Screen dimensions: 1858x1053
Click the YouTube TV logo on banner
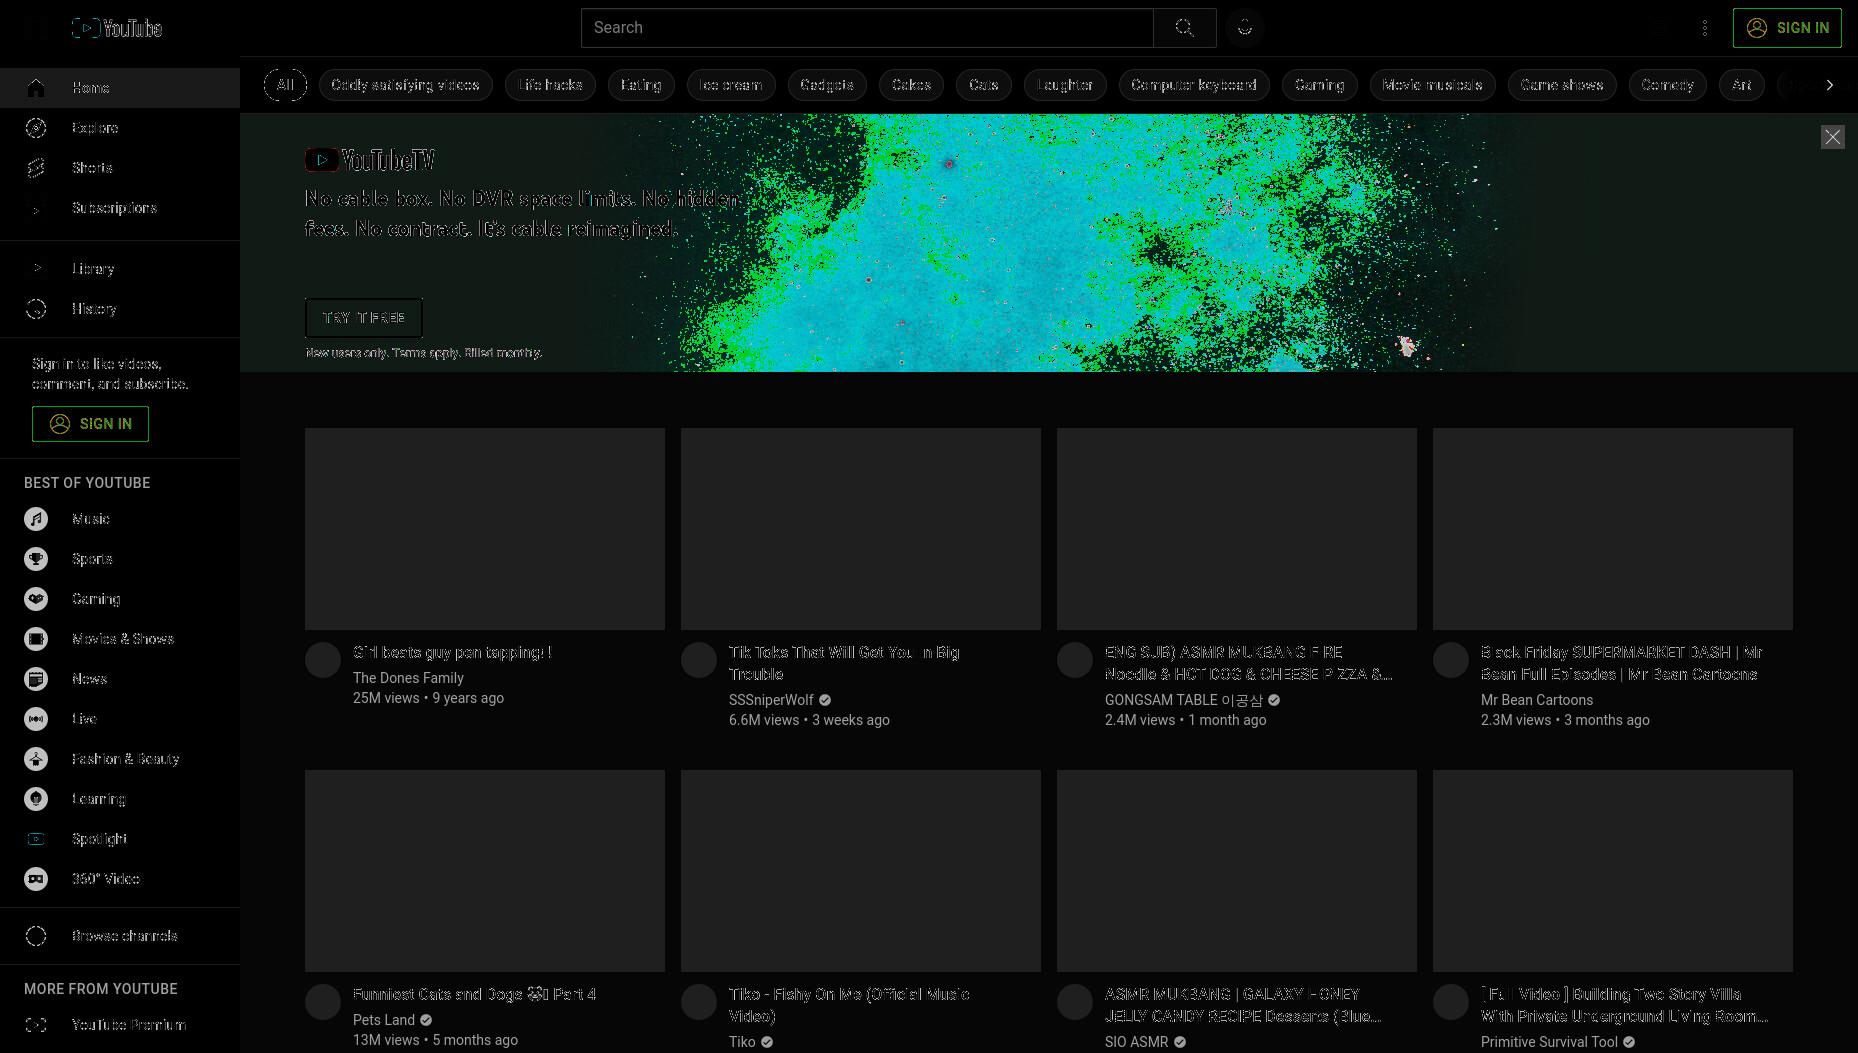[x=370, y=160]
